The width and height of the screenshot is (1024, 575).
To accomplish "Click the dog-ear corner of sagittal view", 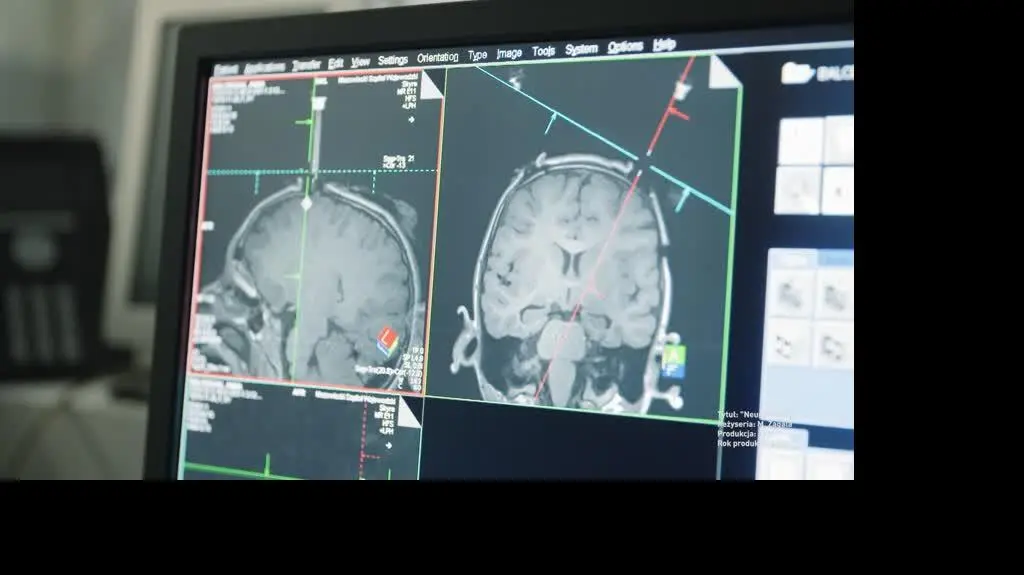I will (432, 86).
